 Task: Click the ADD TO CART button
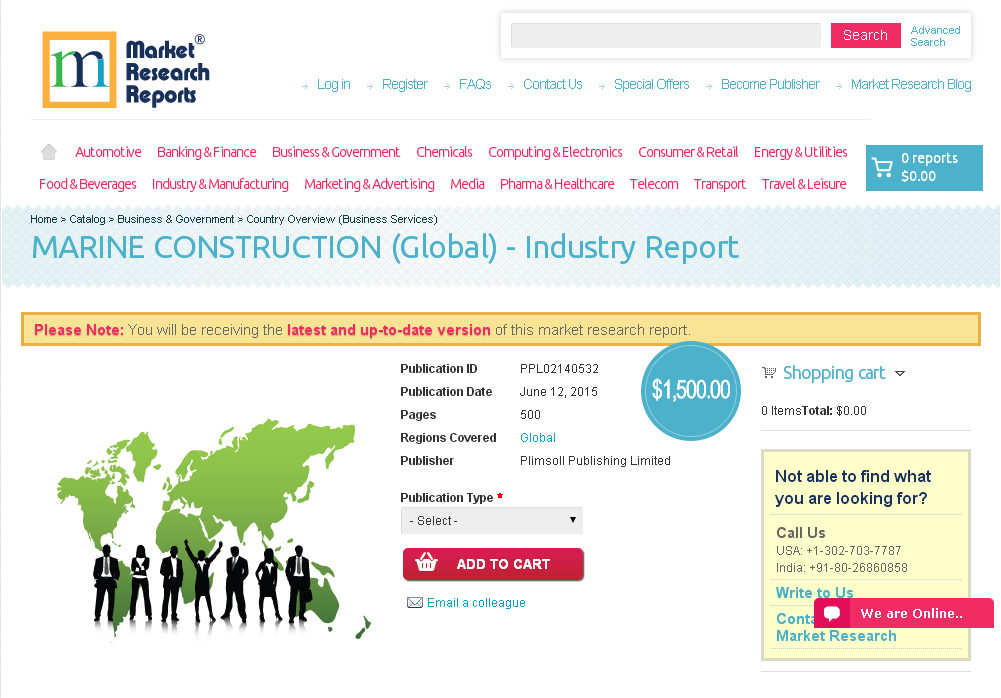point(493,563)
